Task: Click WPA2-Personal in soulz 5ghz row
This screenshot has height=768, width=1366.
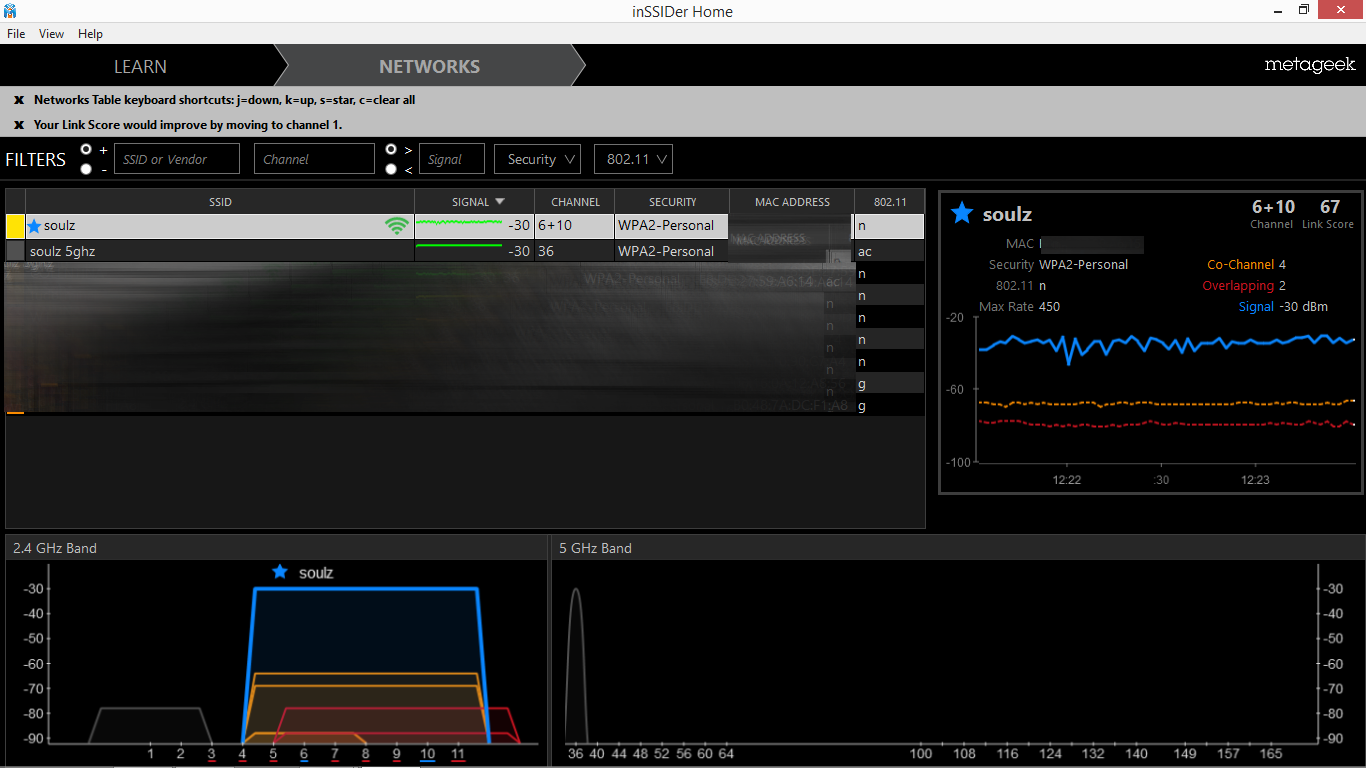Action: [x=666, y=251]
